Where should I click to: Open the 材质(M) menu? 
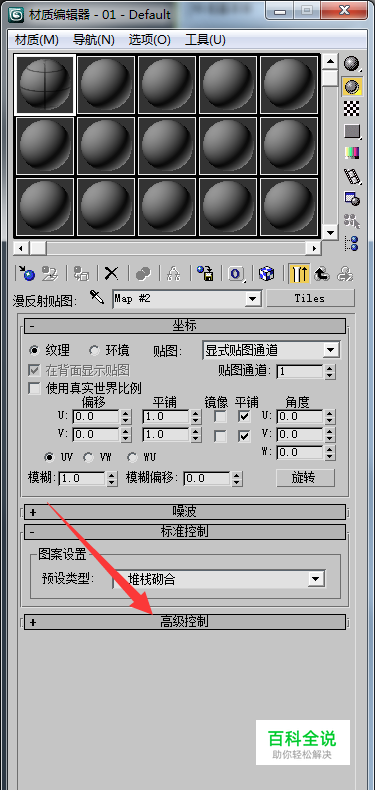[36, 40]
